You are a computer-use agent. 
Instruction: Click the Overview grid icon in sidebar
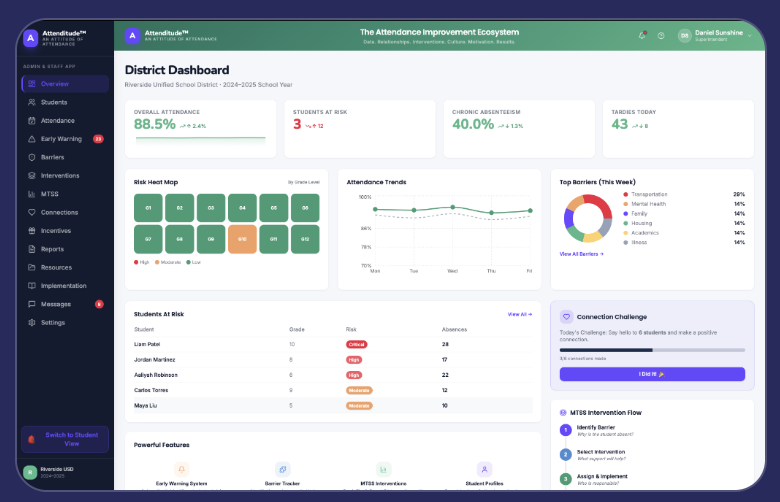[32, 84]
